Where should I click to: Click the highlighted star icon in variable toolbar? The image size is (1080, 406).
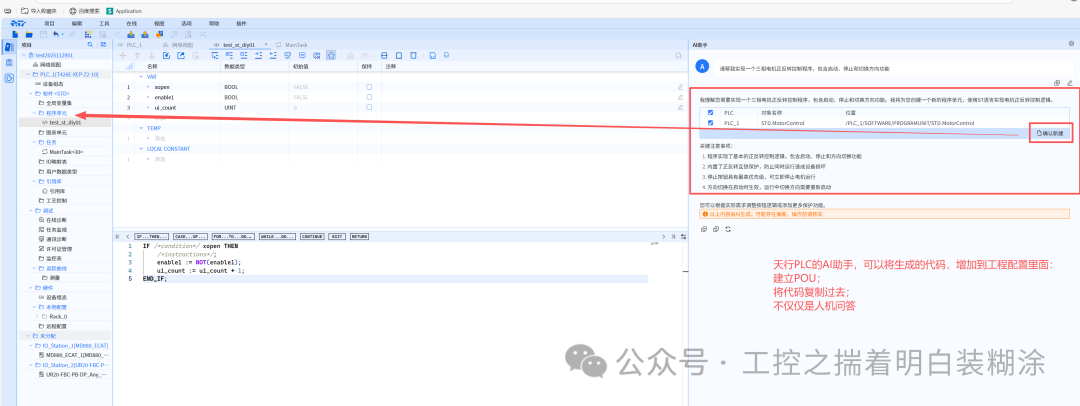331,55
